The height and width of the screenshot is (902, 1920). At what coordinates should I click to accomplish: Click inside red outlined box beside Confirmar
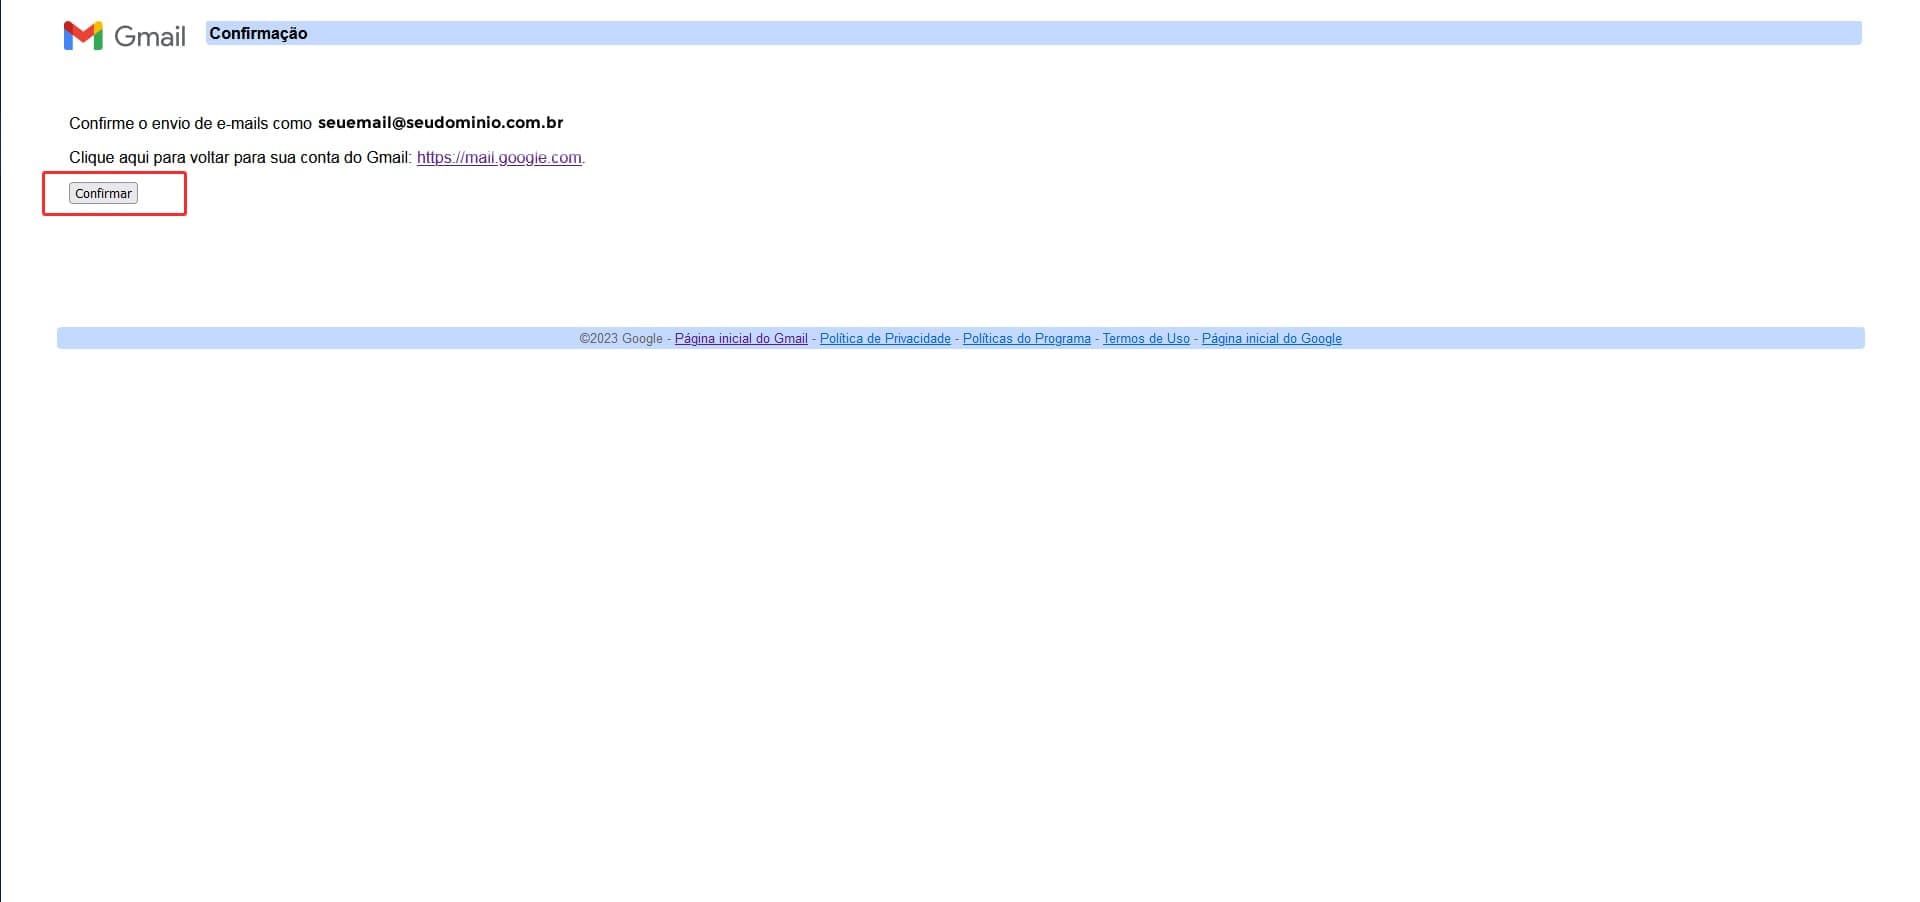click(161, 194)
